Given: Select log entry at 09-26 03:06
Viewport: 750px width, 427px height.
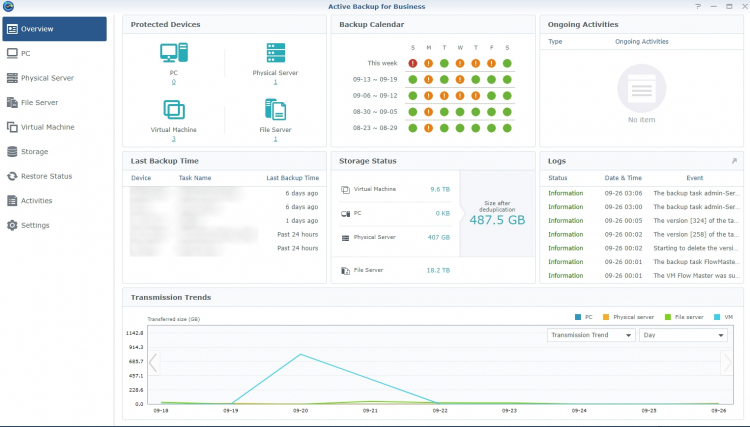Looking at the screenshot, I should 641,193.
